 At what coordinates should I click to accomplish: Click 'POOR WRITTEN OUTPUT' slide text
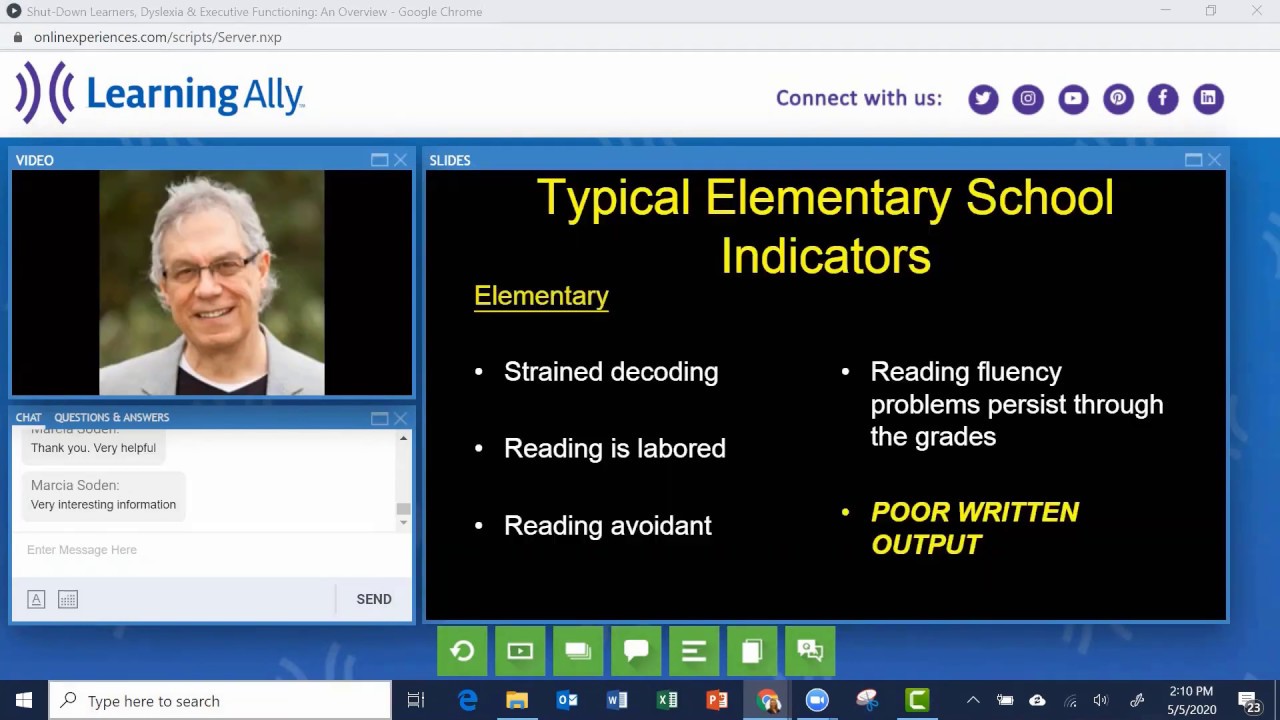(975, 528)
